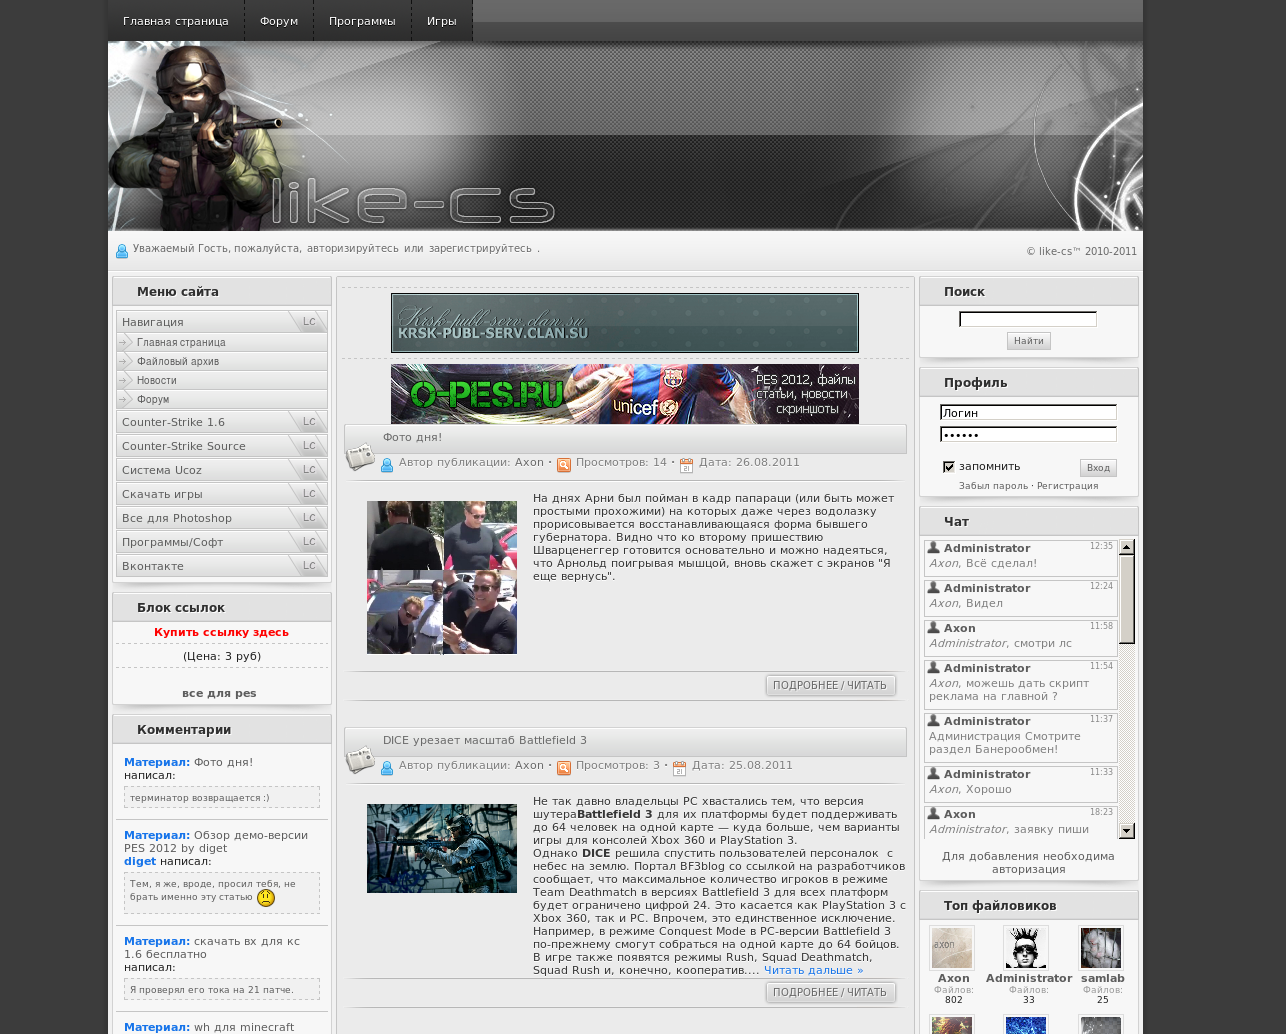The image size is (1286, 1034).
Task: Click the views icon in the 'Фото дня!' post
Action: tap(564, 464)
